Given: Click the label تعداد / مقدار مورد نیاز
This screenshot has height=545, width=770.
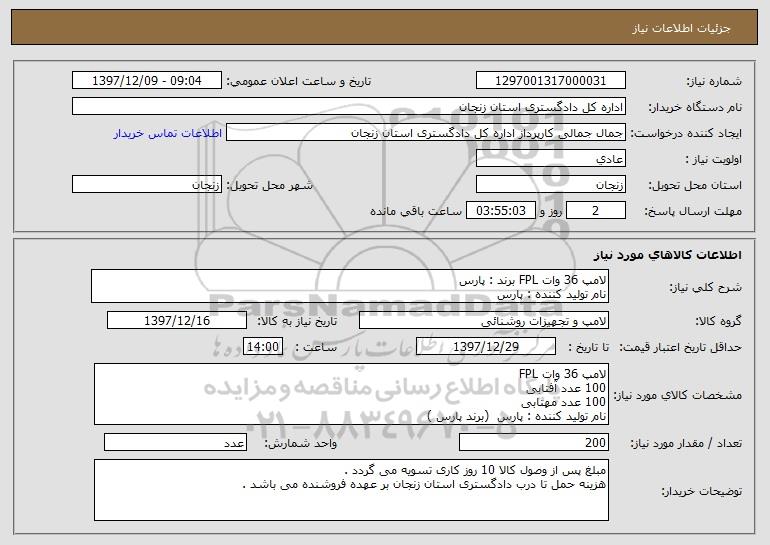Looking at the screenshot, I should point(686,443).
